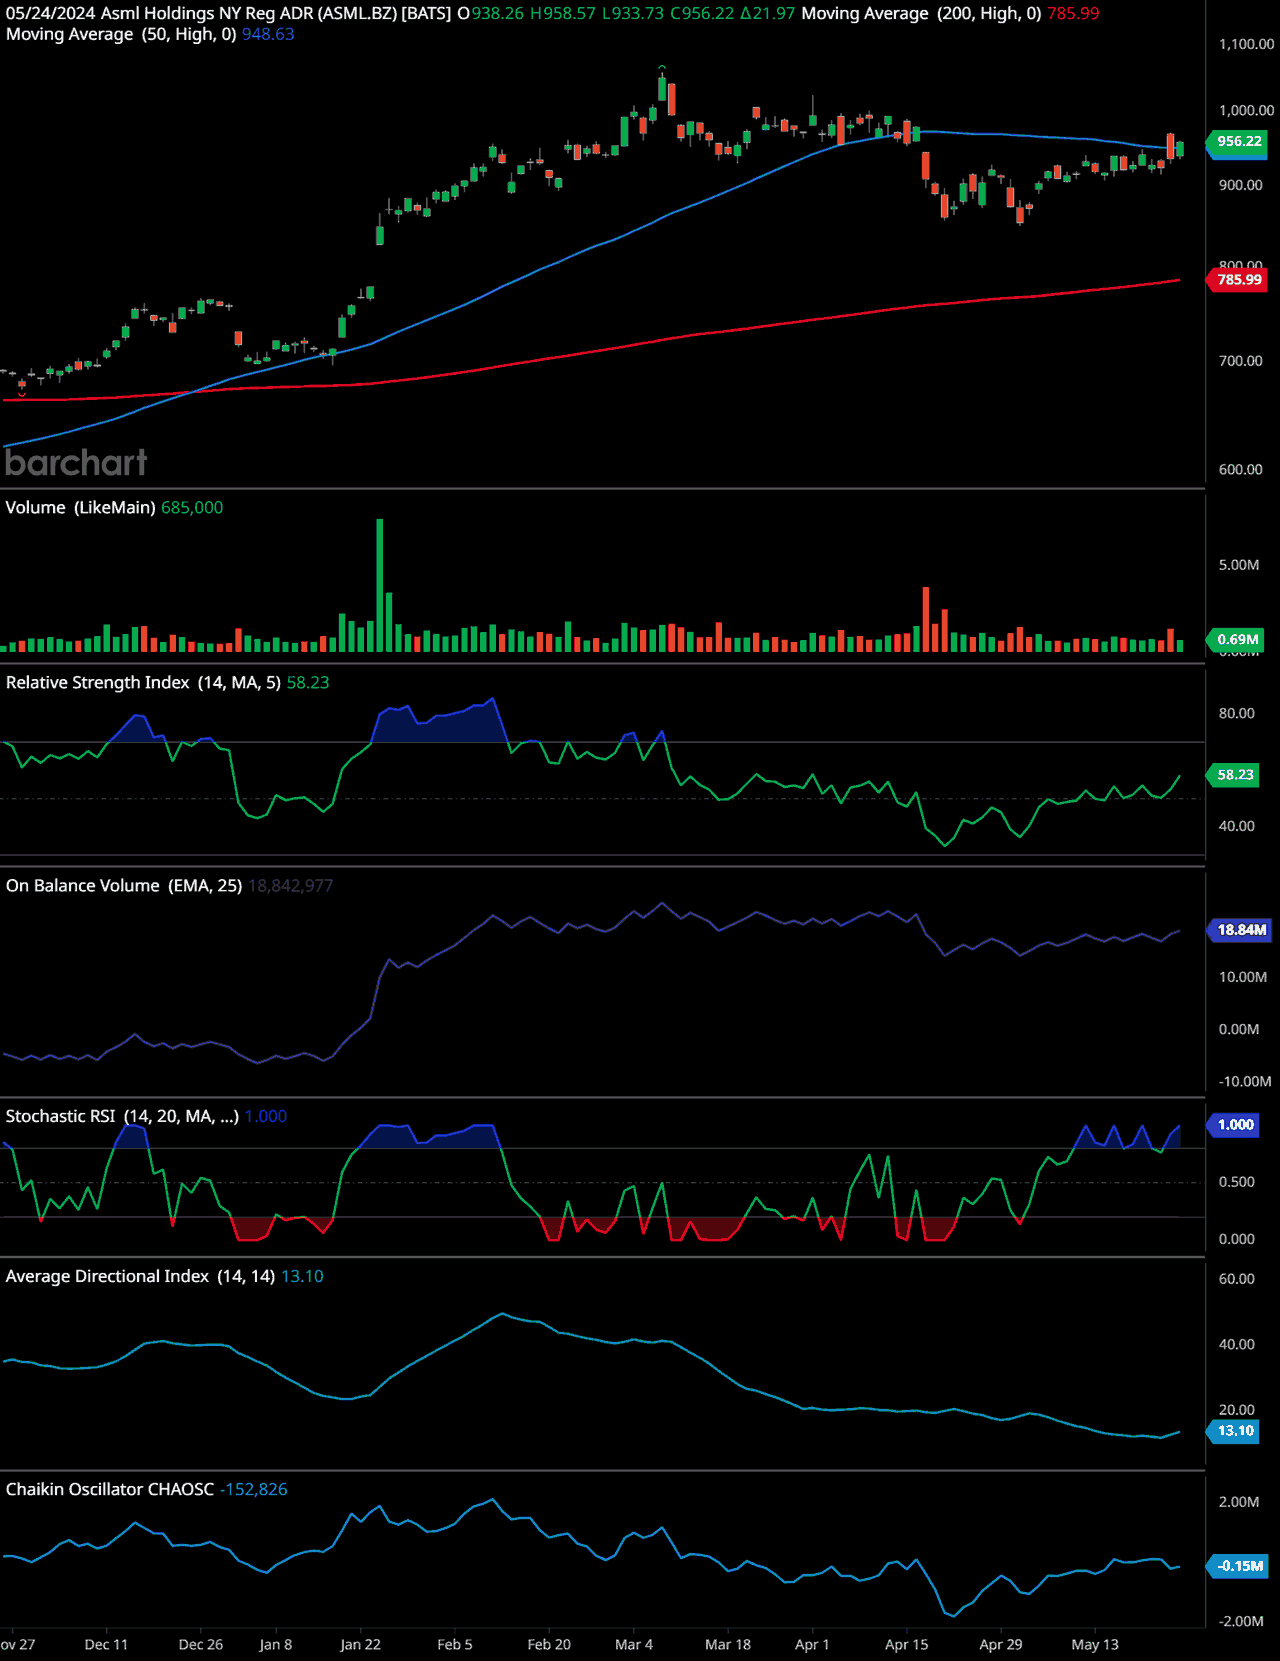Click the barchart watermark logo
The image size is (1280, 1661).
pyautogui.click(x=76, y=462)
